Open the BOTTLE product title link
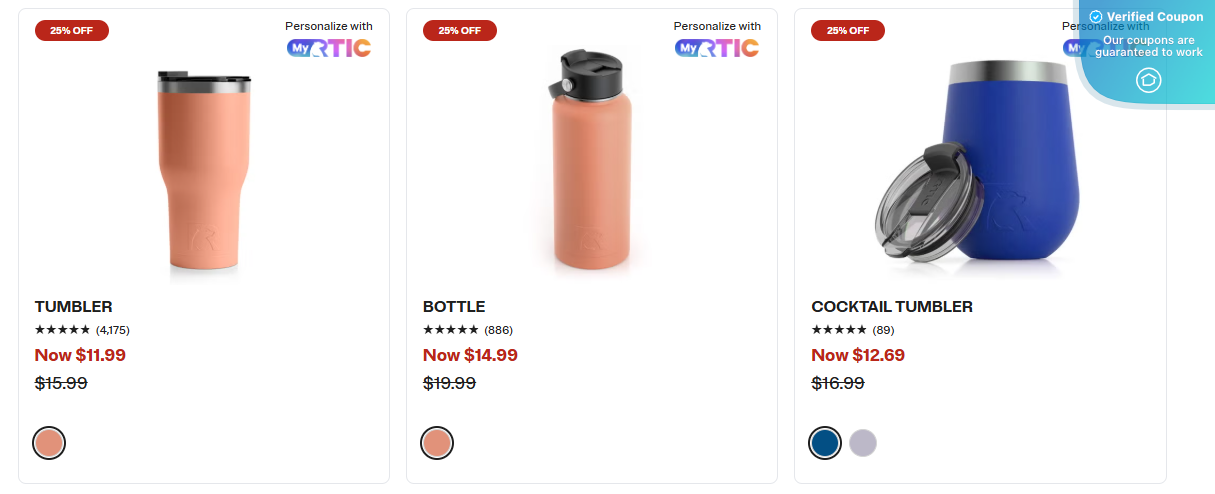 454,307
